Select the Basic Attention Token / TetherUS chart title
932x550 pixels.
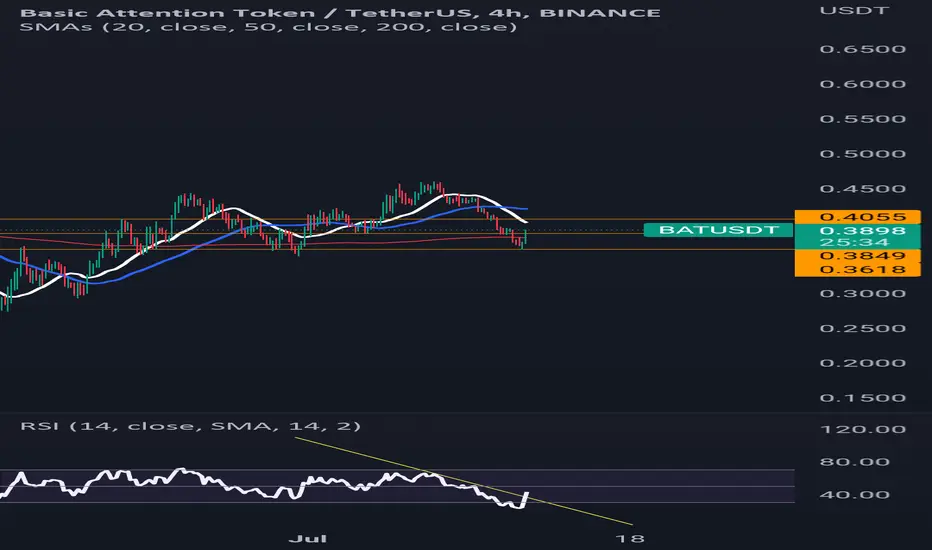340,12
